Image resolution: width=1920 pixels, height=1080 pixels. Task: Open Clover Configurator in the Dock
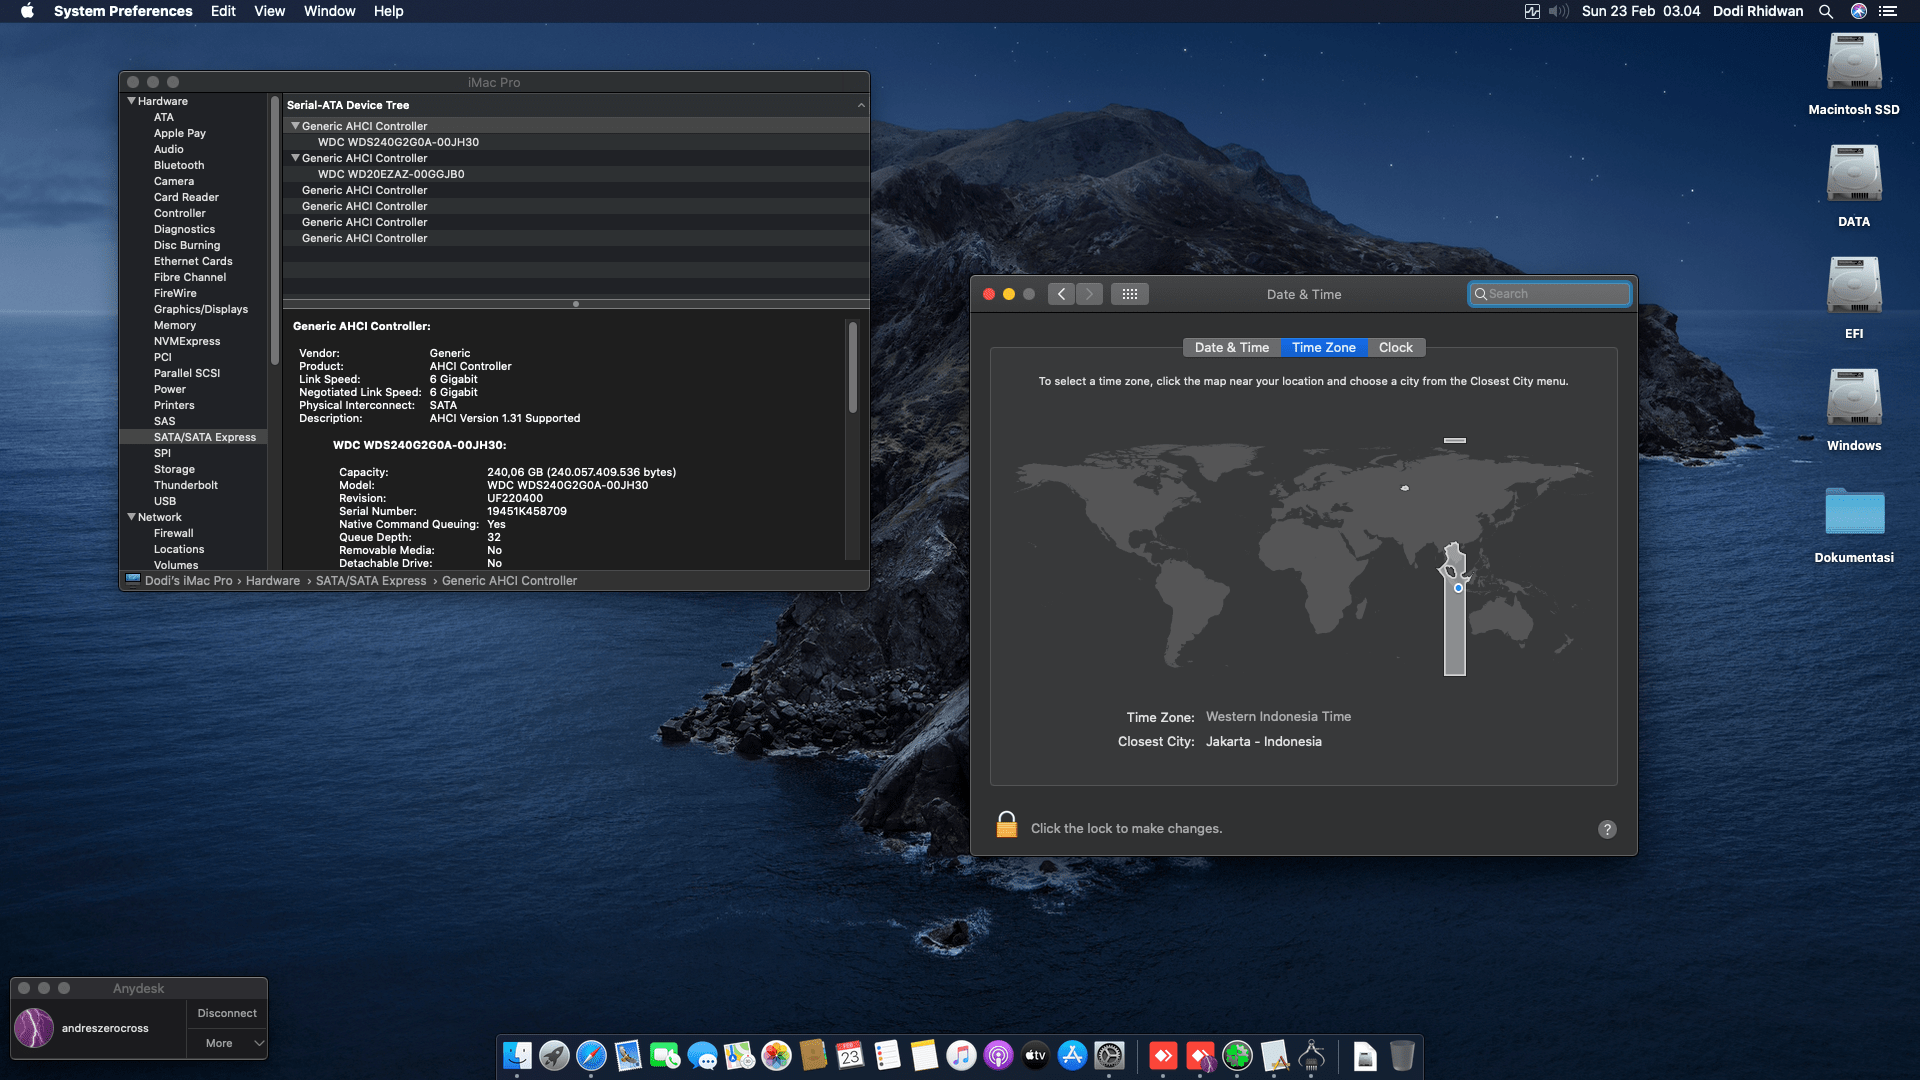coord(1237,1055)
